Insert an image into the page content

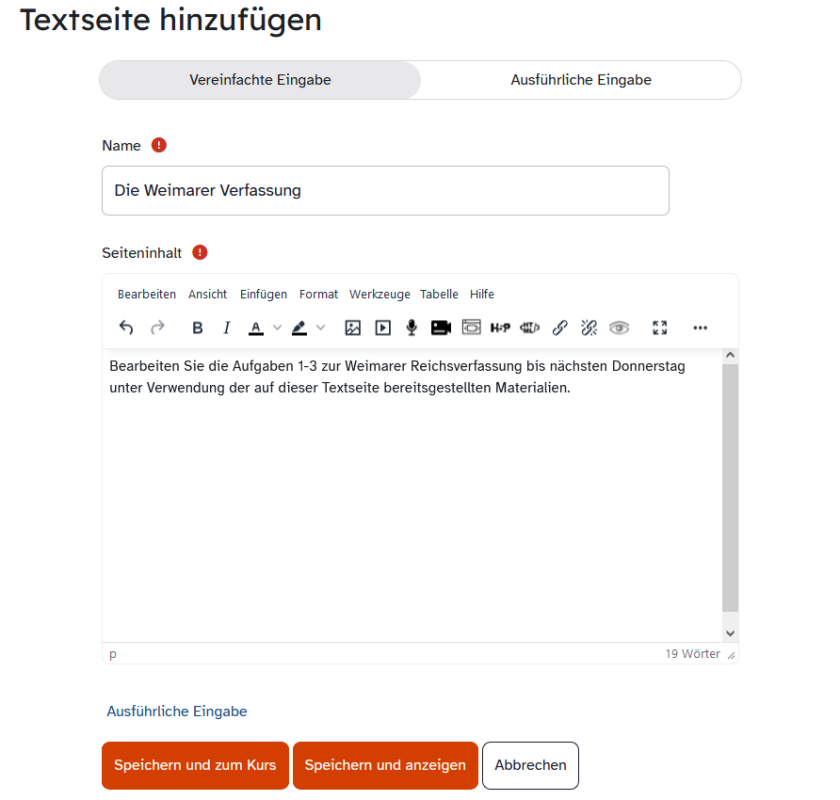355,327
